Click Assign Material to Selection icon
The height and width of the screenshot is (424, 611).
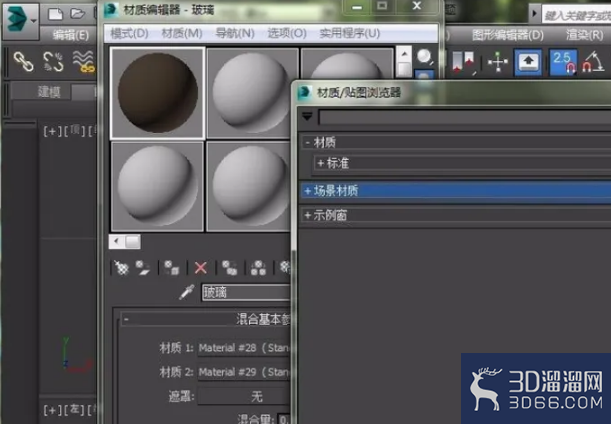tap(171, 268)
